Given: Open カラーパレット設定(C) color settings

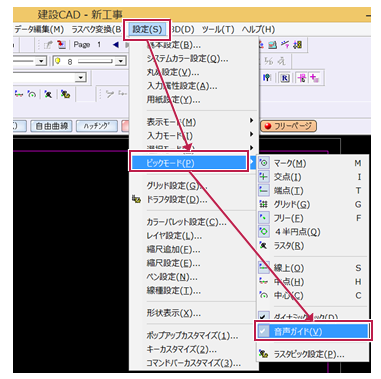Looking at the screenshot, I should tap(187, 222).
